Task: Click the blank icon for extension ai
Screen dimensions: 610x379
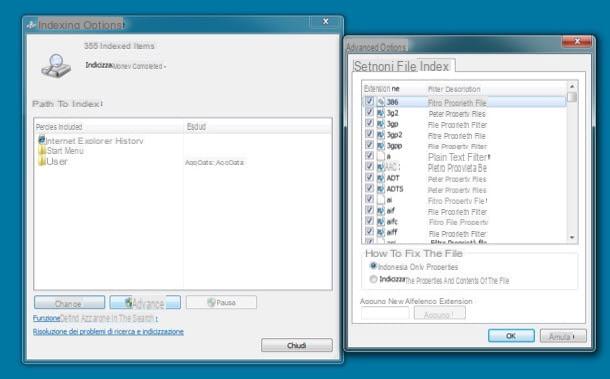Action: pos(380,200)
